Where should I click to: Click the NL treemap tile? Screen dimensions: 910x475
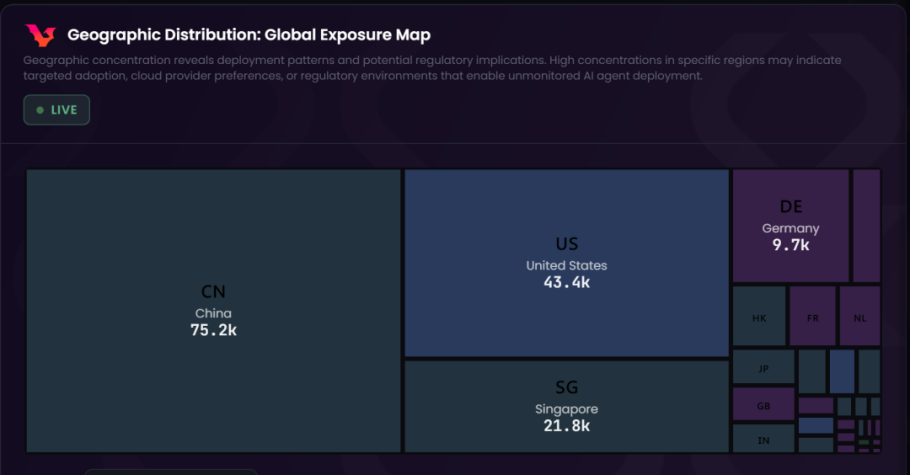pyautogui.click(x=859, y=316)
